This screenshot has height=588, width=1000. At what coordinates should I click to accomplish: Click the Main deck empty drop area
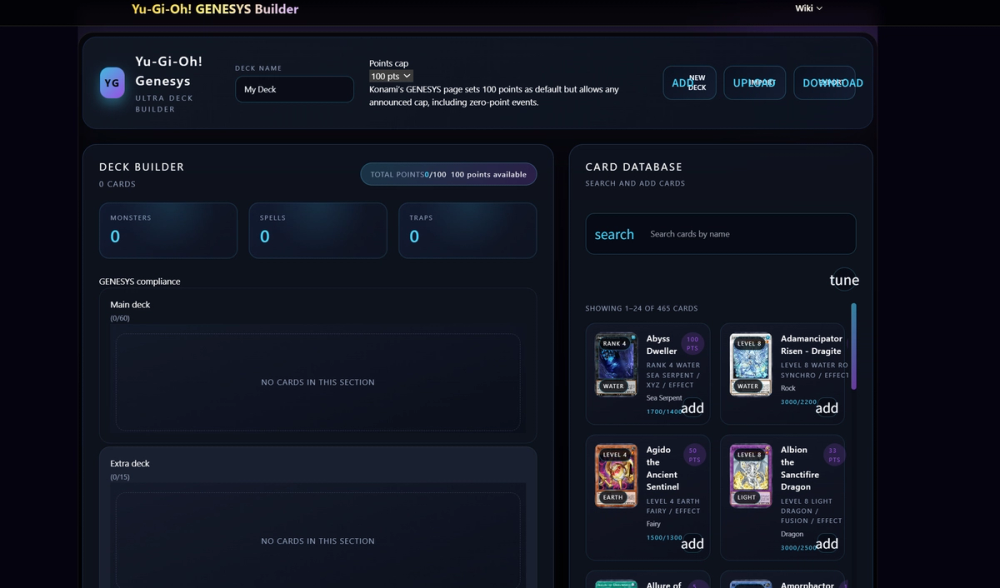tap(318, 382)
